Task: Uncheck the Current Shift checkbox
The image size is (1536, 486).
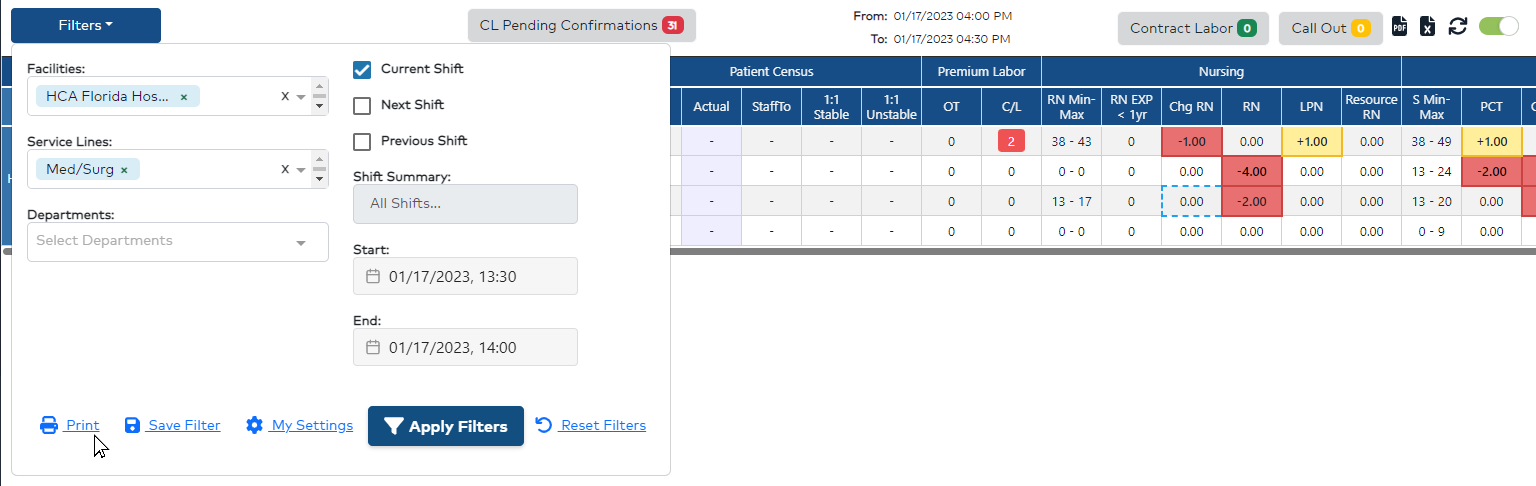Action: pos(362,70)
